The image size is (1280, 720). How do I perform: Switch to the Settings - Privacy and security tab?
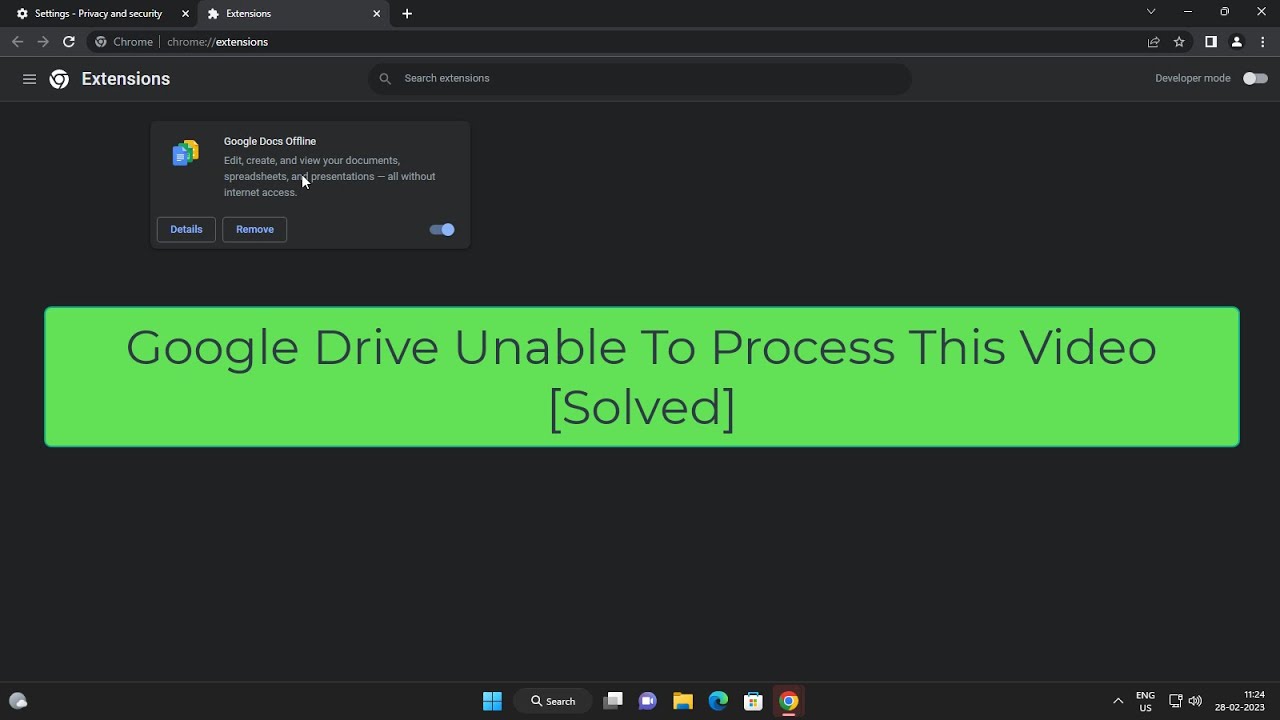97,14
